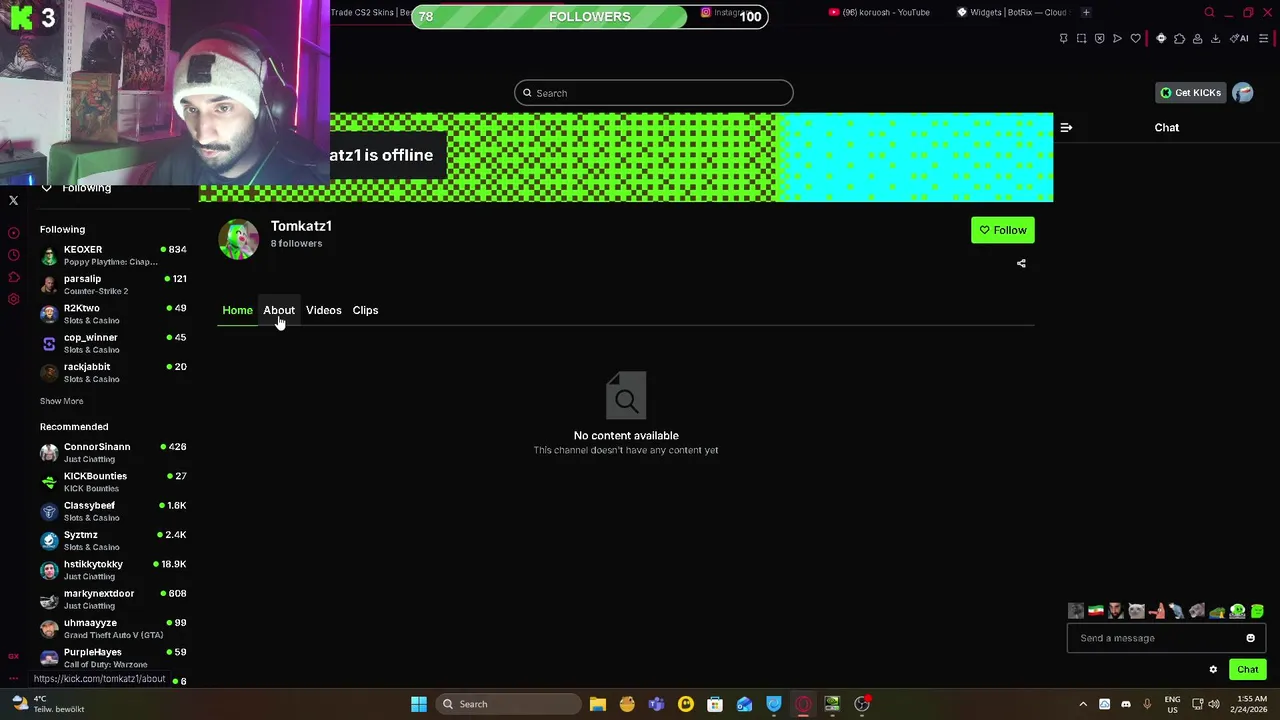This screenshot has width=1280, height=720.
Task: Open Microsoft Store from taskbar
Action: 715,704
